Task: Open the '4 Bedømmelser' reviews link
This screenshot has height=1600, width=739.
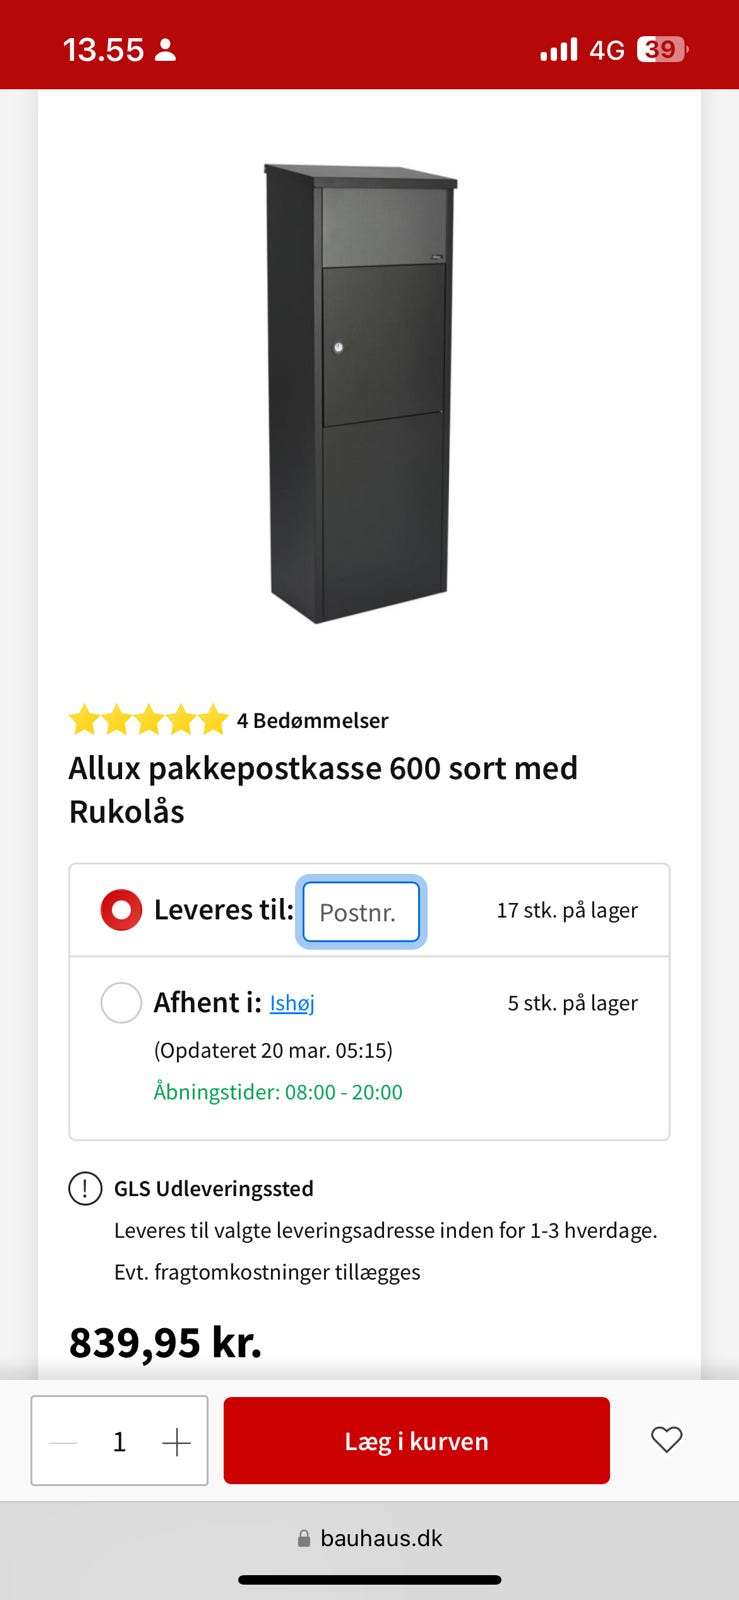Action: point(312,720)
